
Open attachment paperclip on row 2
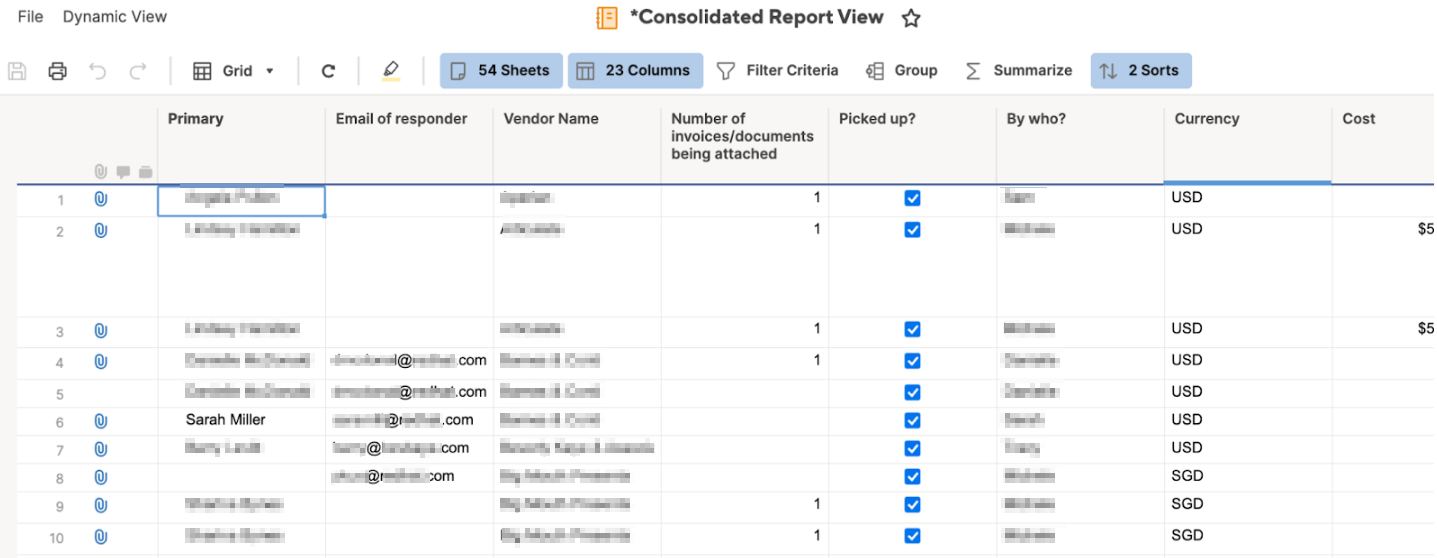(x=100, y=231)
